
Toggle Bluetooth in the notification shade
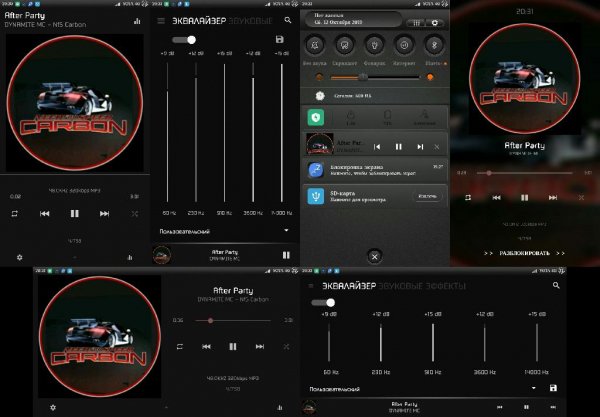434,45
